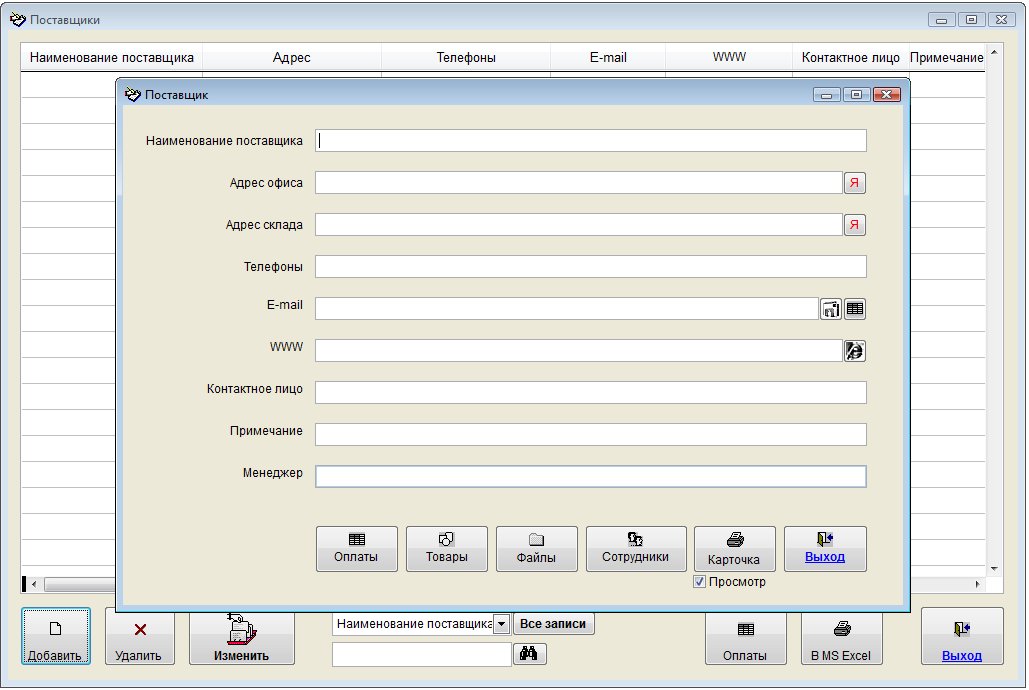1029x690 pixels.
Task: Focus the search text field at bottom
Action: [421, 654]
